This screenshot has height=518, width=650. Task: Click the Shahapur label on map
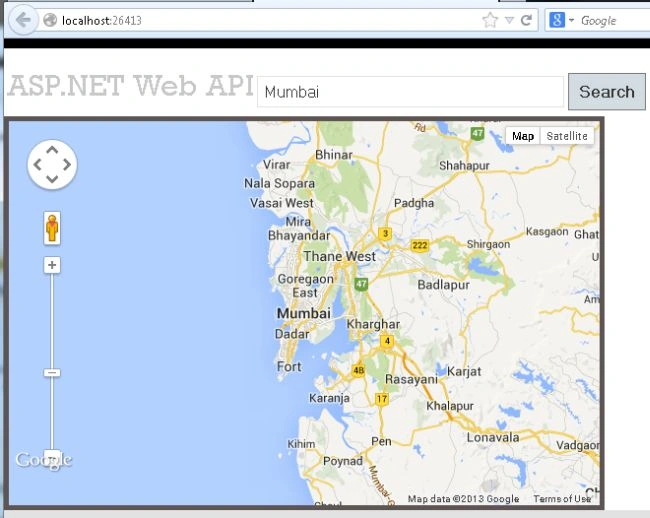pyautogui.click(x=464, y=166)
